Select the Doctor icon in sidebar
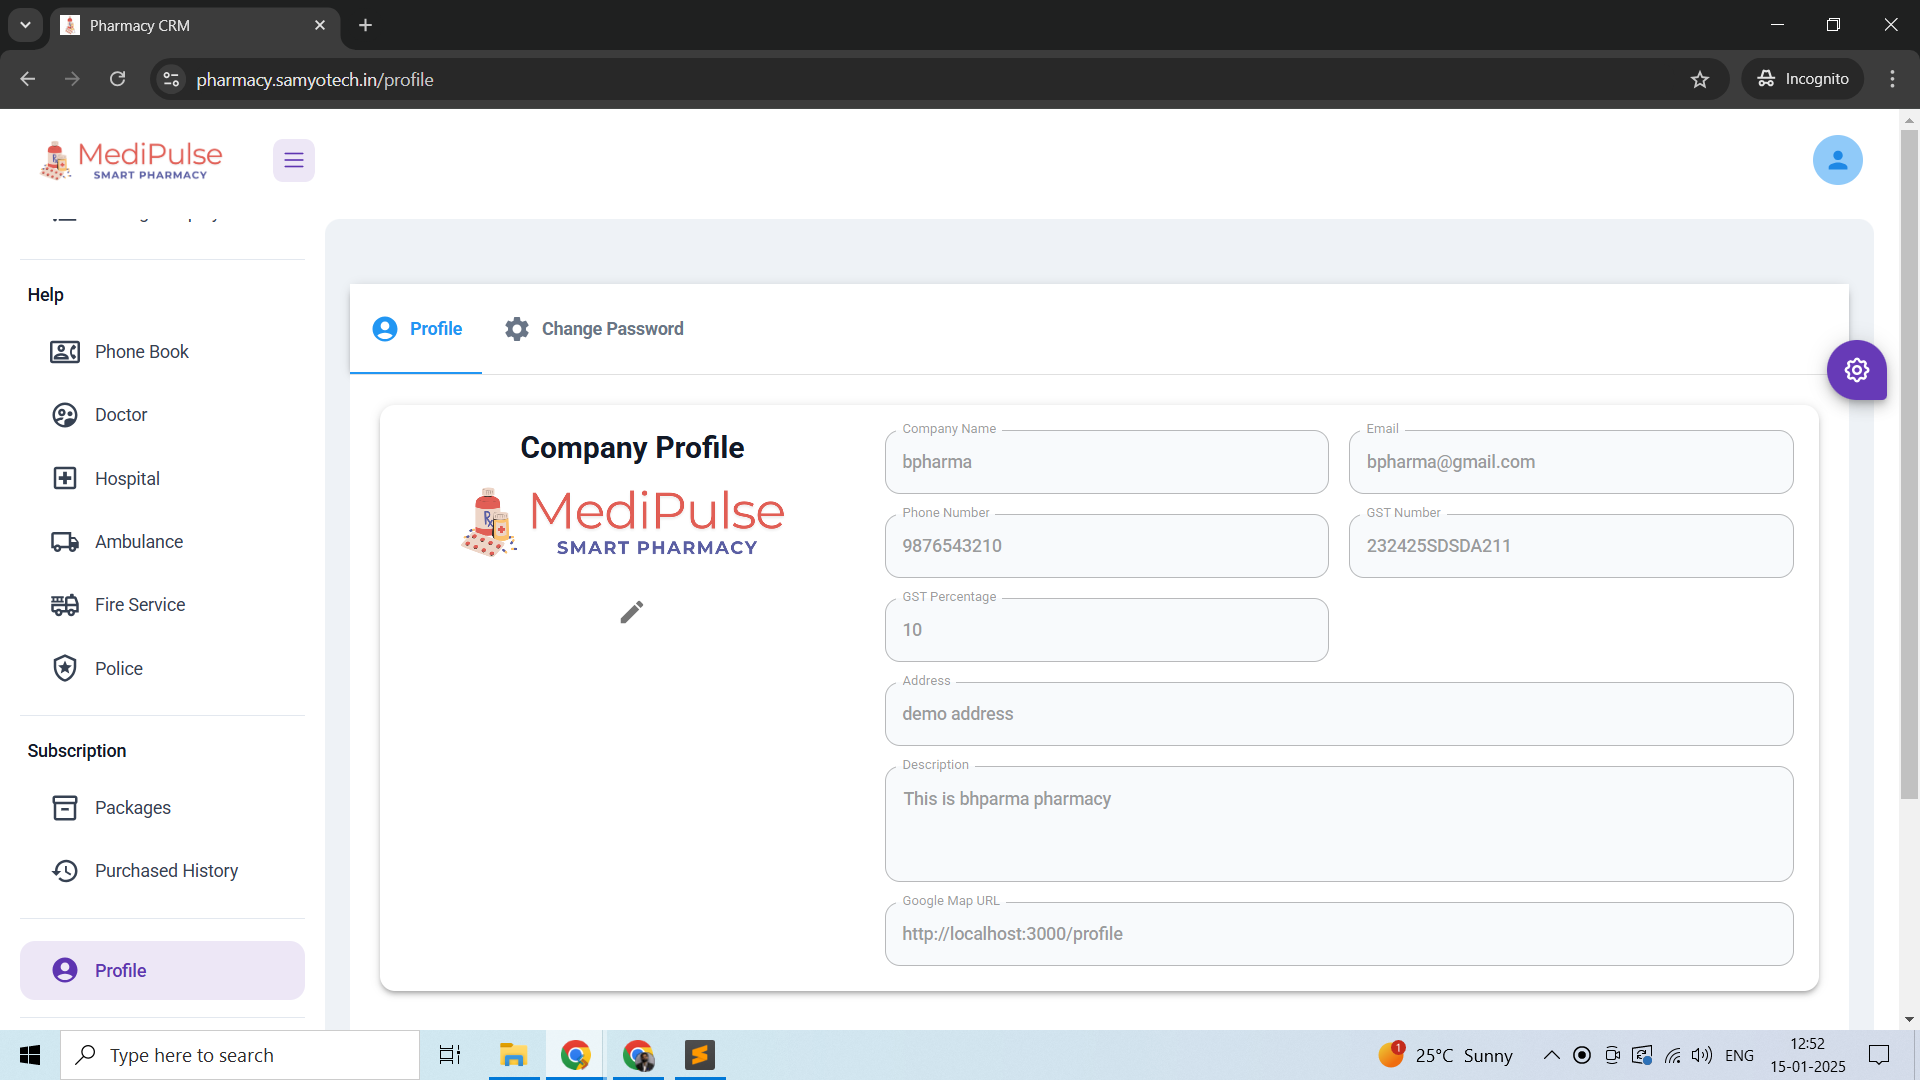This screenshot has height=1080, width=1920. coord(64,414)
